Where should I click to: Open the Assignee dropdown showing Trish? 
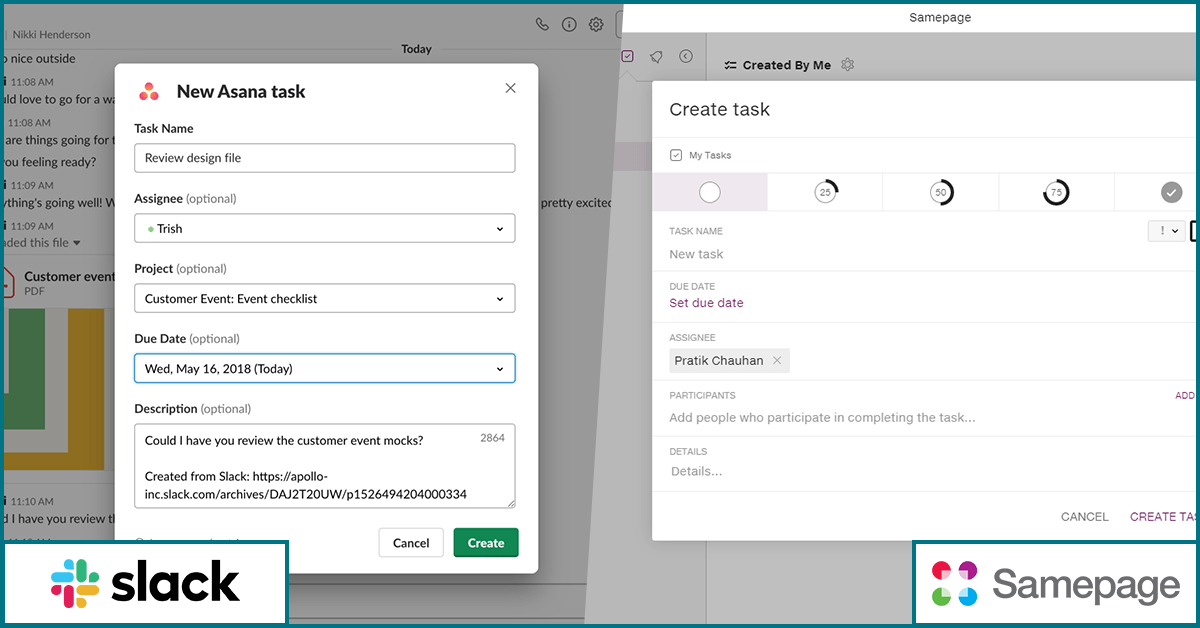click(325, 228)
